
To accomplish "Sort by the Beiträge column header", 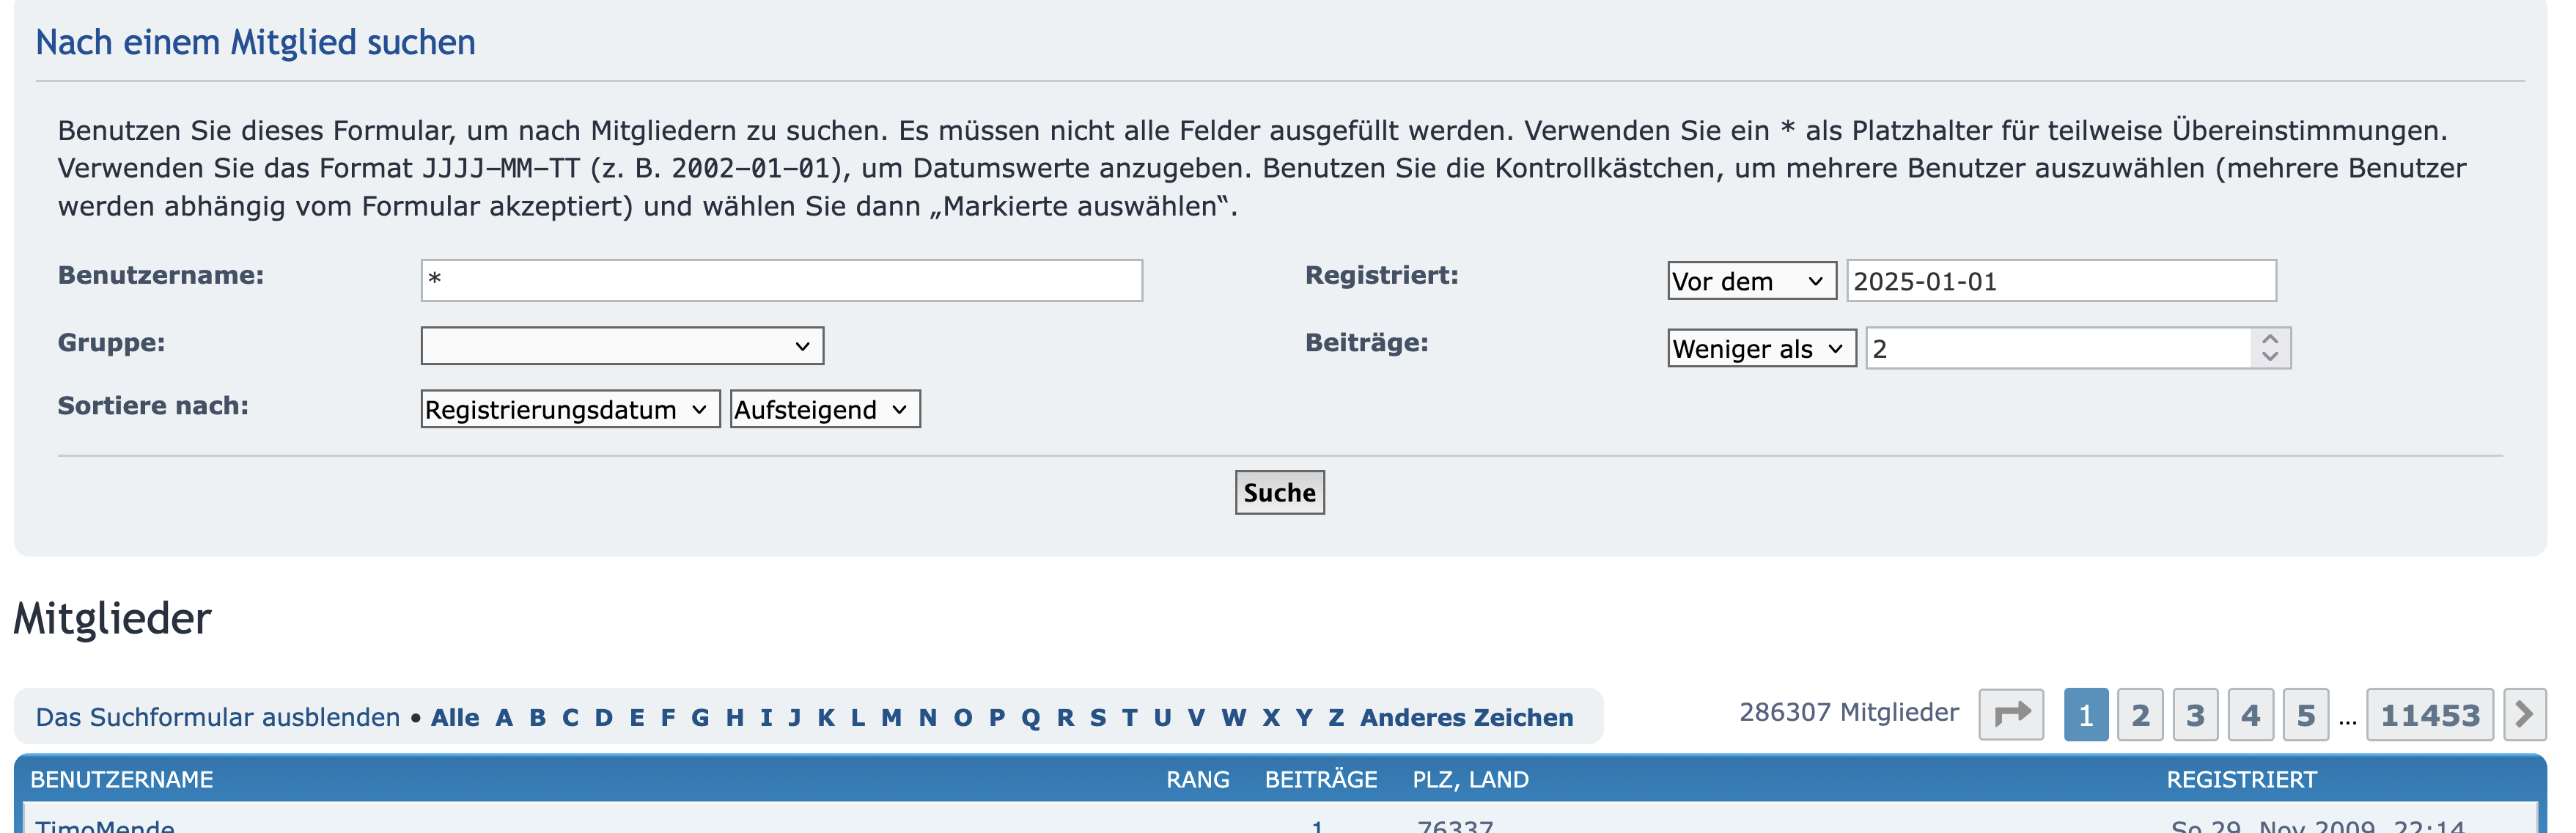I will click(x=1320, y=780).
